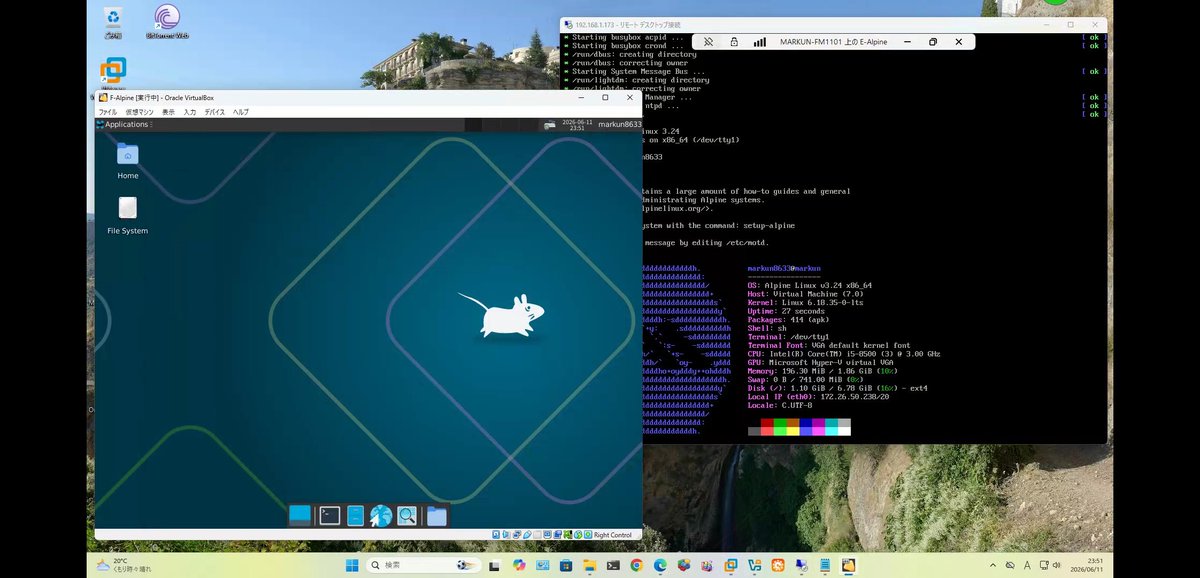The height and width of the screenshot is (578, 1200).
Task: Open Microsoft Store from the taskbar
Action: 566,565
